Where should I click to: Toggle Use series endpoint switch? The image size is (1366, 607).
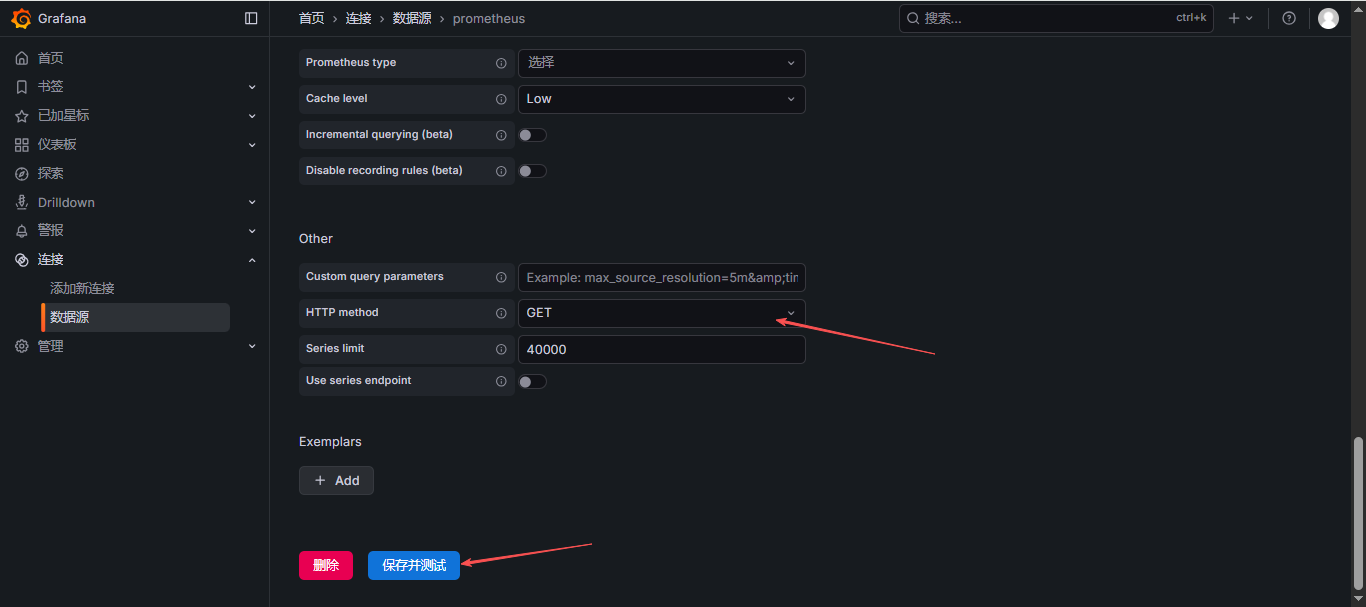[x=532, y=381]
